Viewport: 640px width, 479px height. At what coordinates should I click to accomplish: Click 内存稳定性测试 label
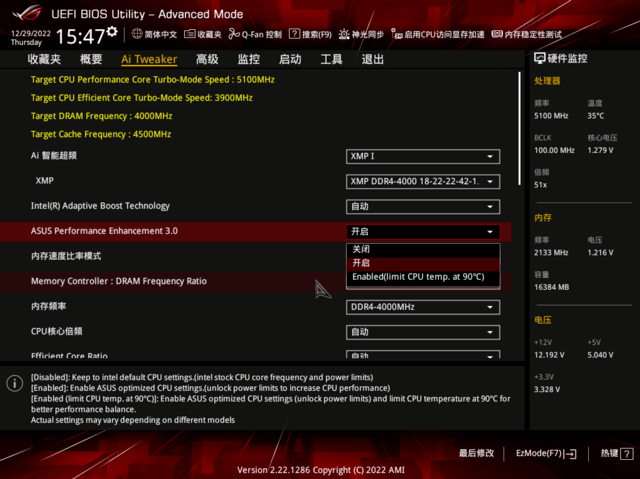point(533,34)
